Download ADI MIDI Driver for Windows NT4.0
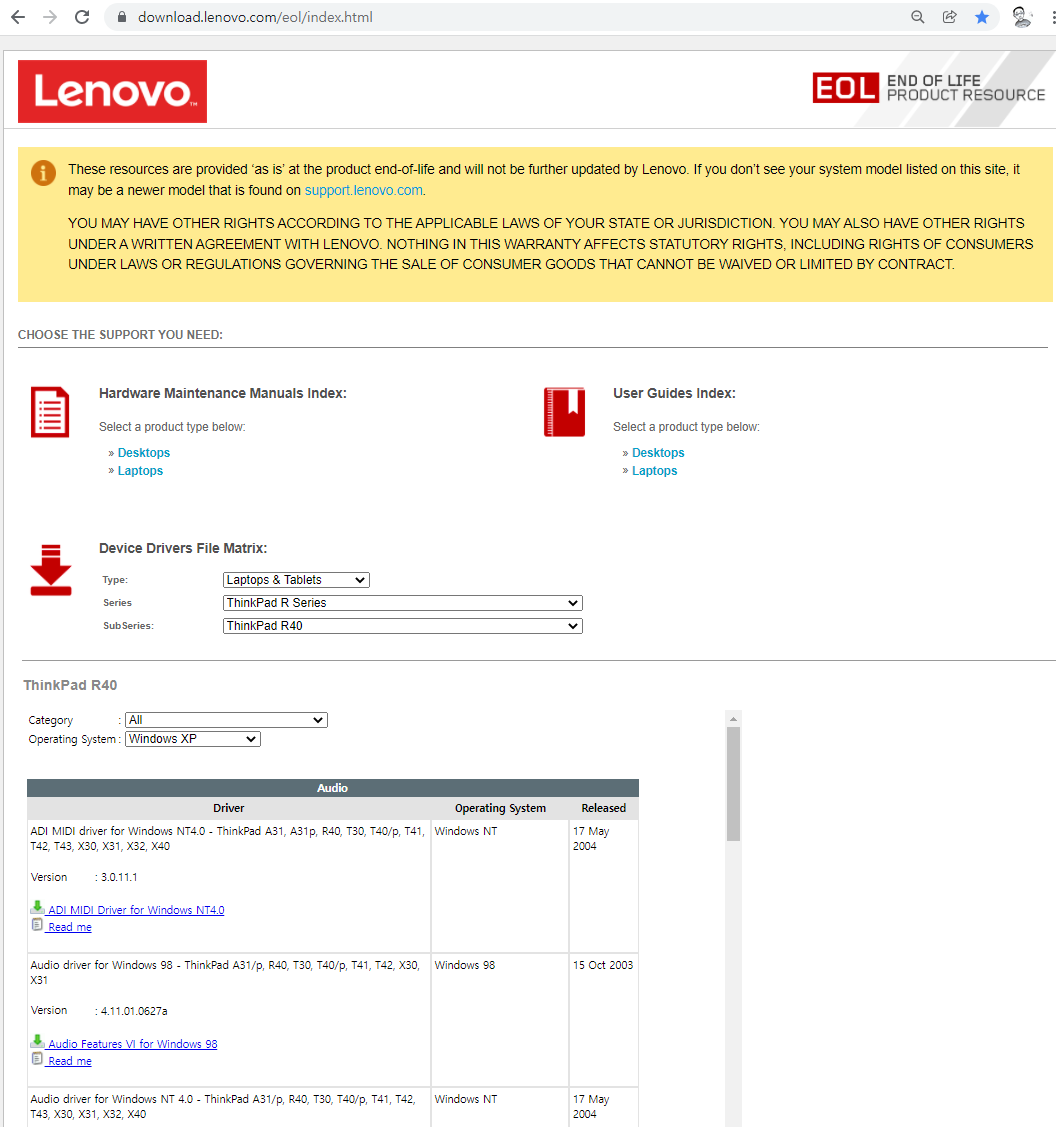 (136, 910)
